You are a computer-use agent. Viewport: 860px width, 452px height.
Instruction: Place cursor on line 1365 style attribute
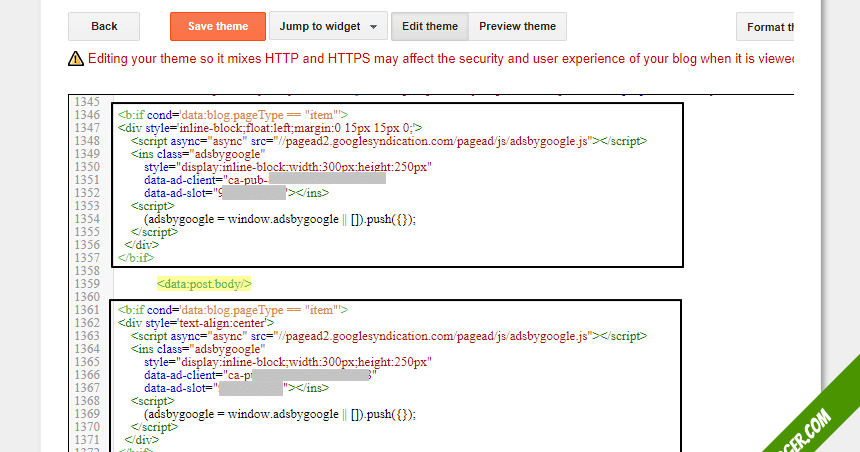coord(288,361)
